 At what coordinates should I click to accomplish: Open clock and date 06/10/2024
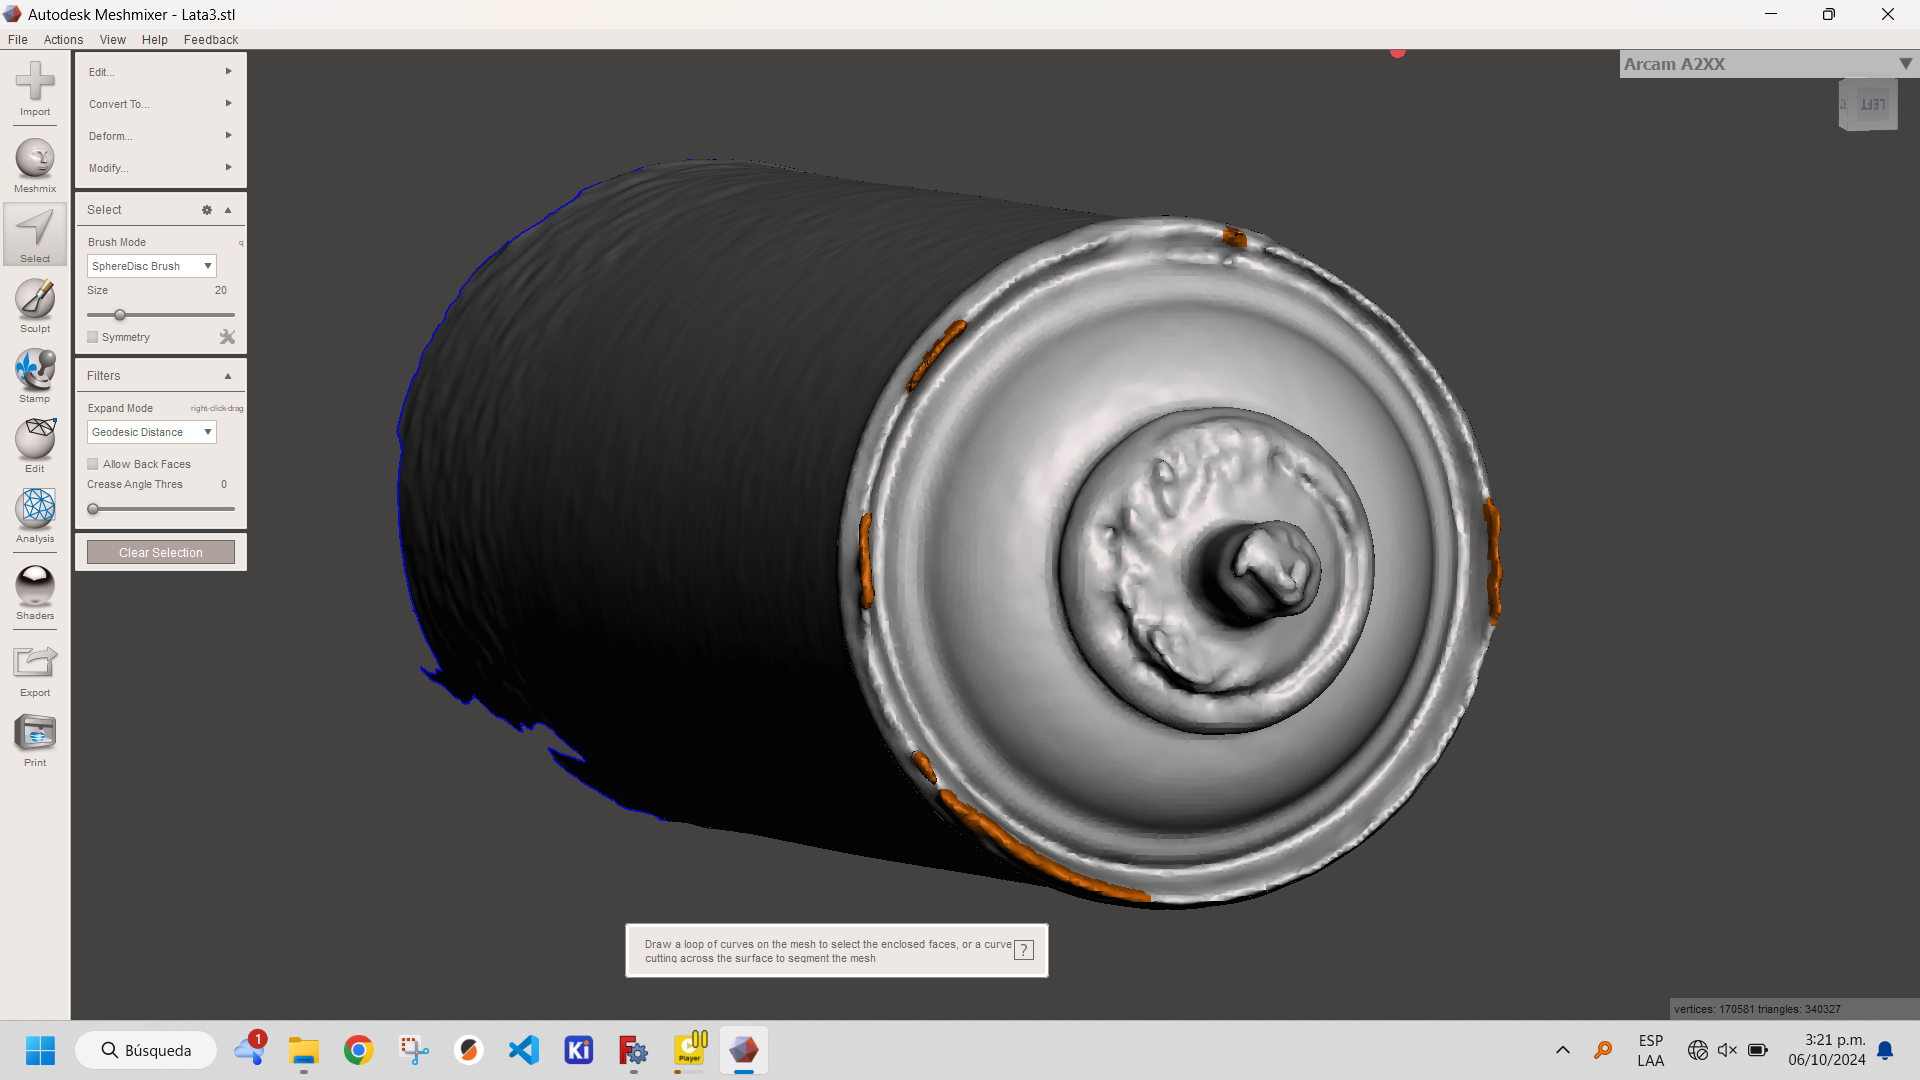coord(1827,1050)
